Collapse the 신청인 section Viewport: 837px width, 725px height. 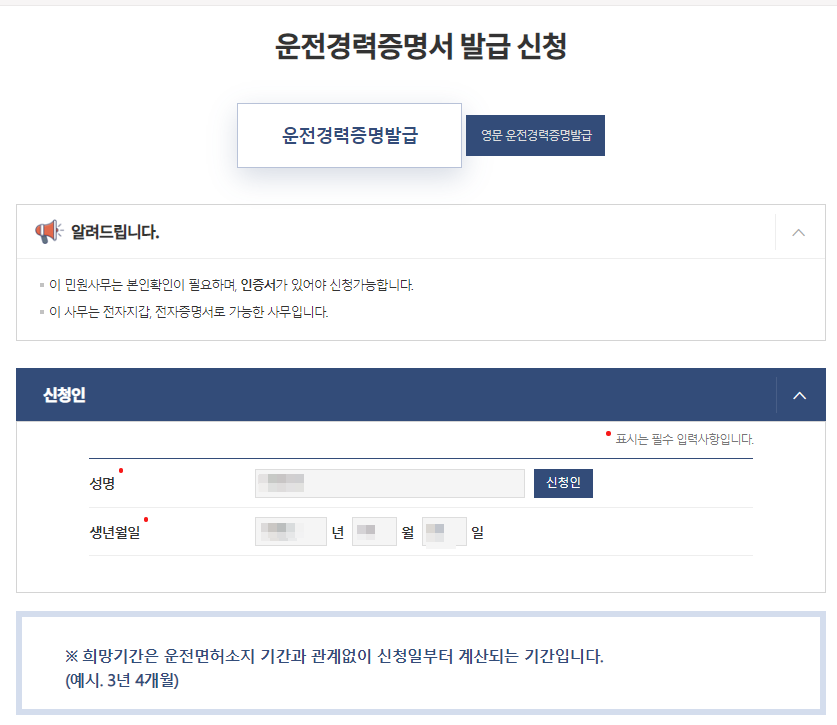[x=799, y=395]
